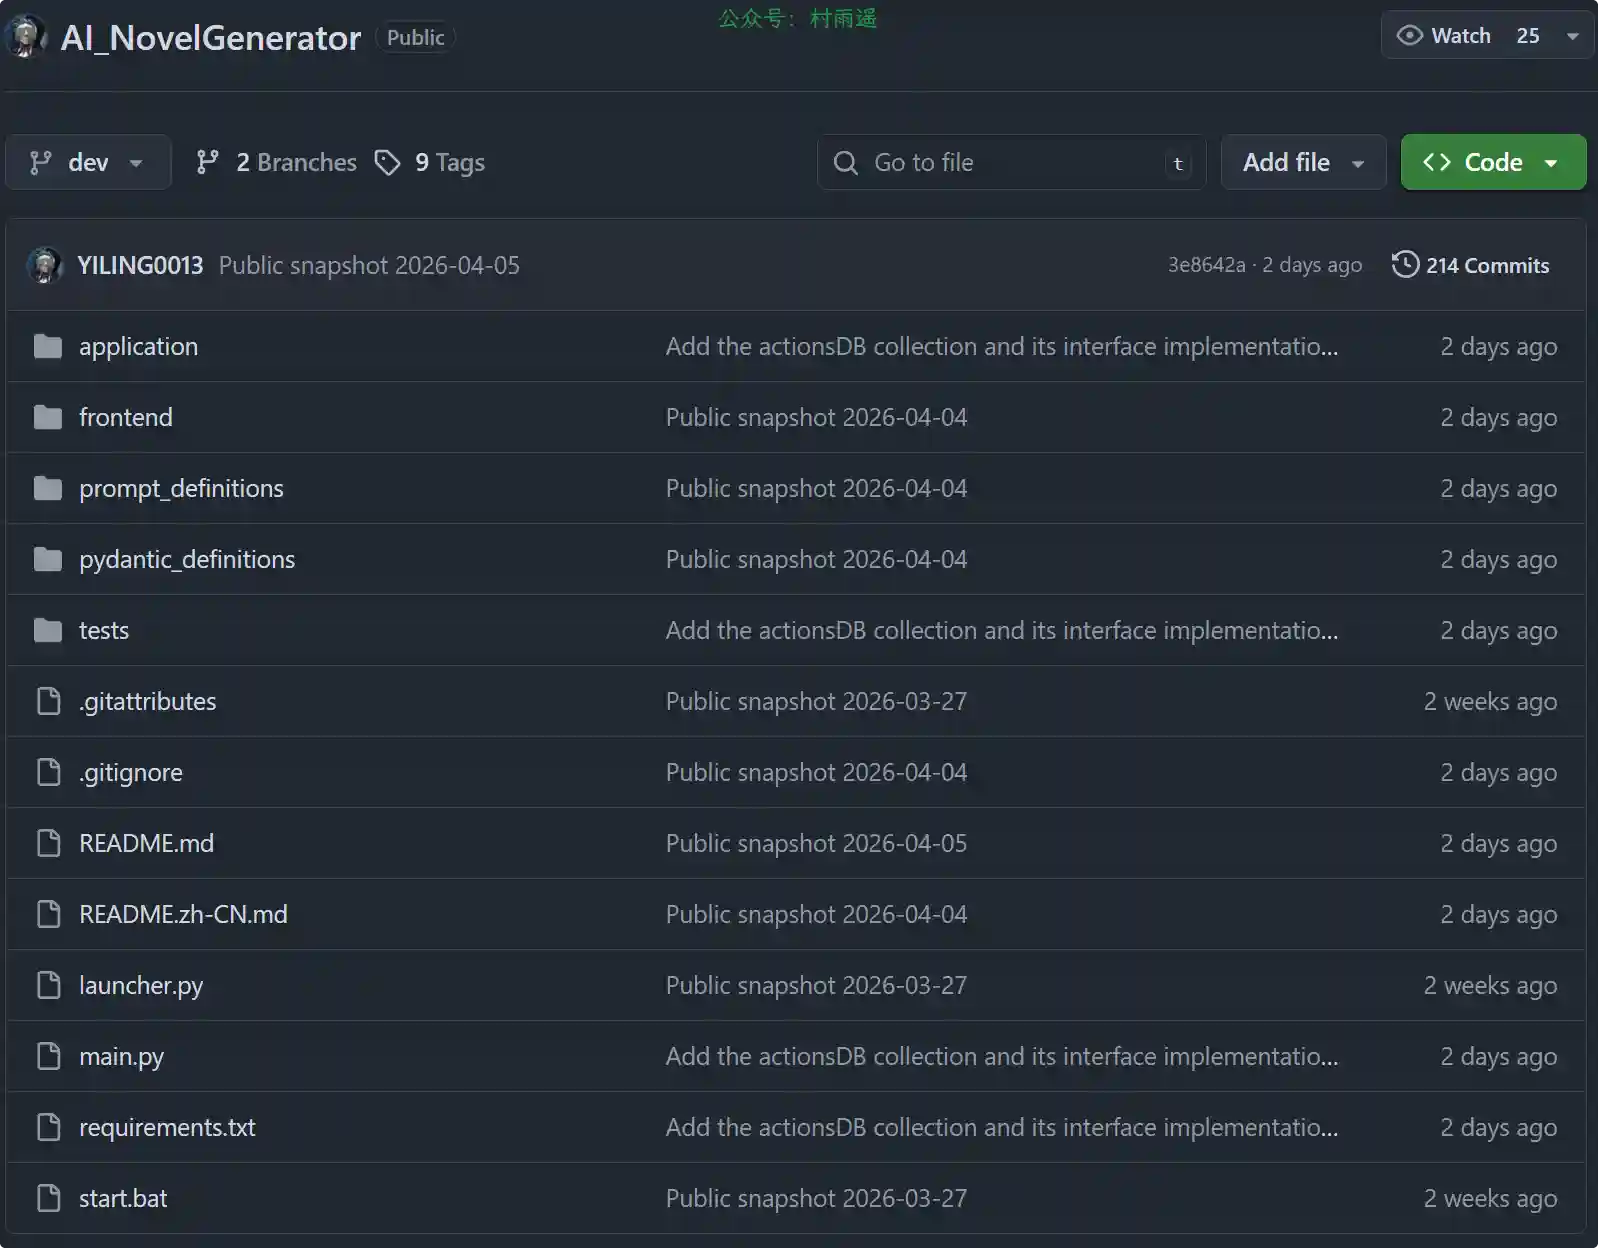Click the tests folder icon
The width and height of the screenshot is (1598, 1248).
[47, 630]
